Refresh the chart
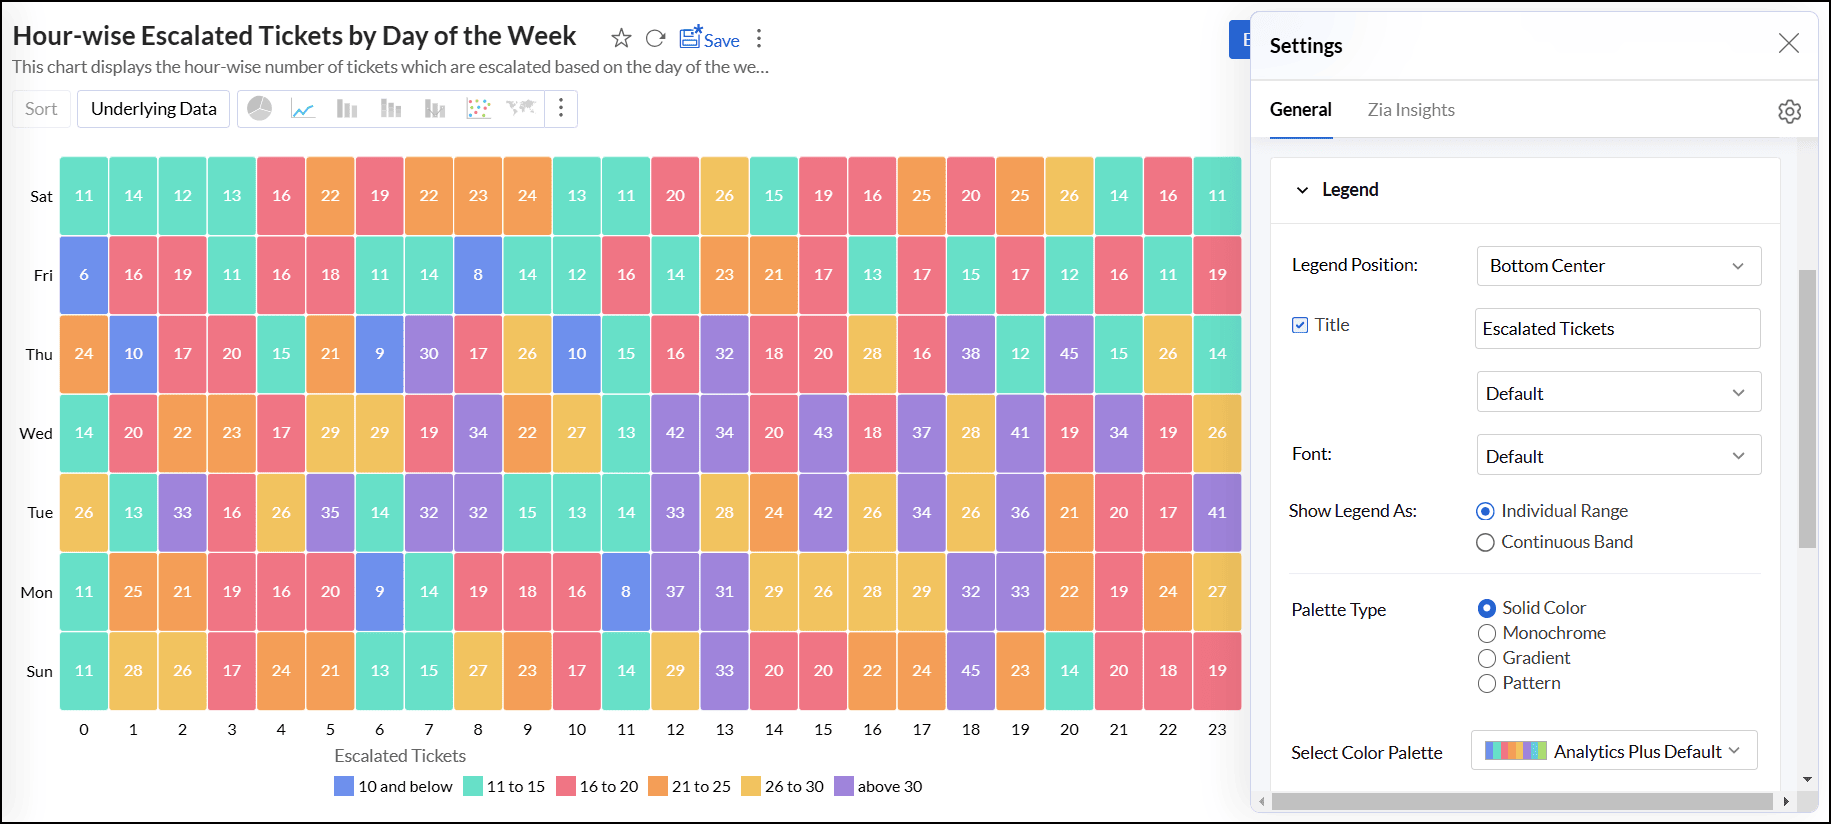 pyautogui.click(x=655, y=39)
